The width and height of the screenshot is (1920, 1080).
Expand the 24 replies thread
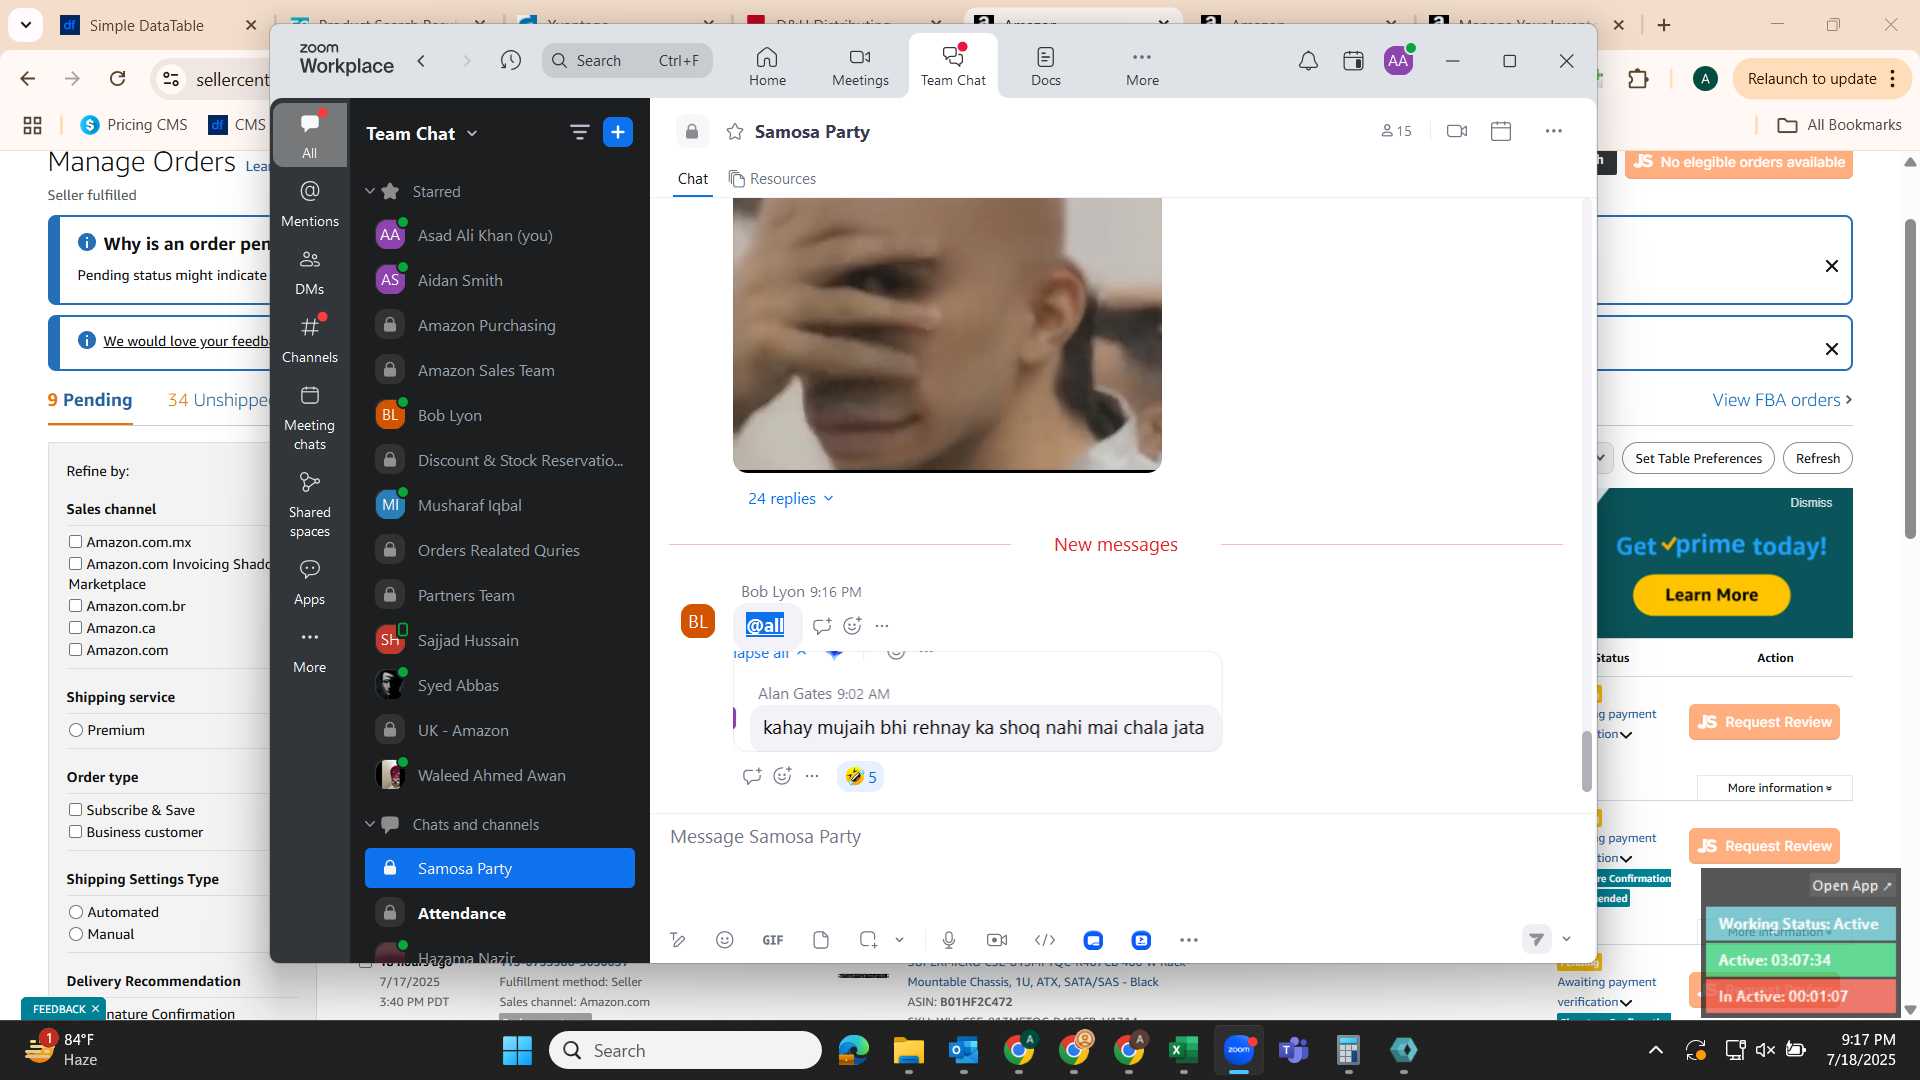tap(791, 498)
